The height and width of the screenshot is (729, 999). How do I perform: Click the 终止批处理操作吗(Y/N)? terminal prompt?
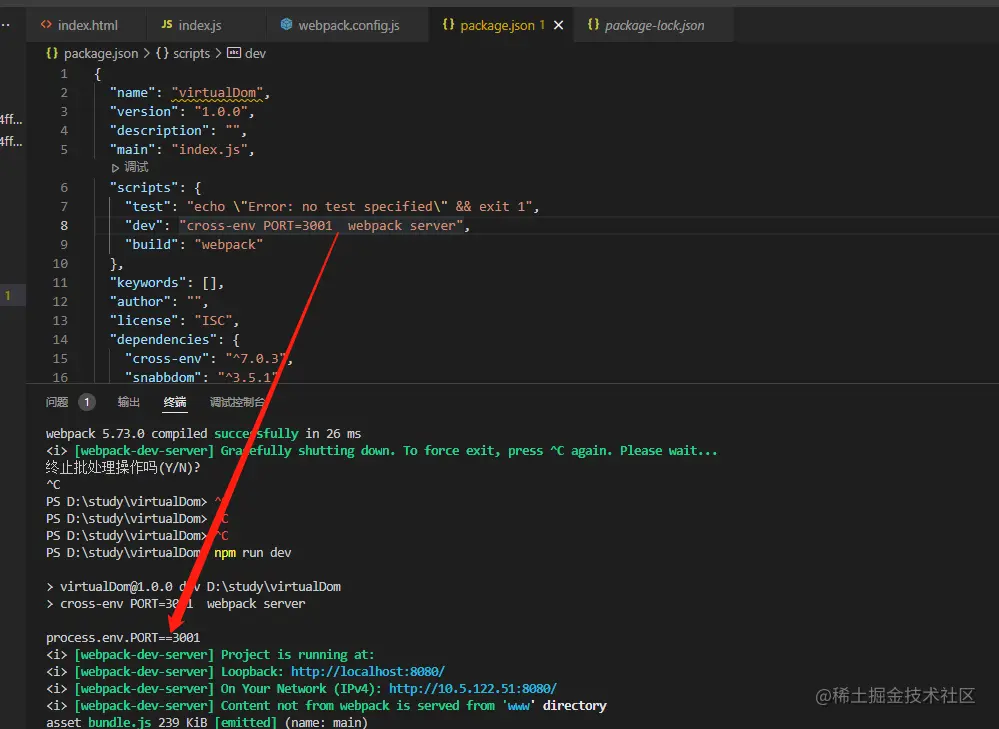(x=123, y=468)
